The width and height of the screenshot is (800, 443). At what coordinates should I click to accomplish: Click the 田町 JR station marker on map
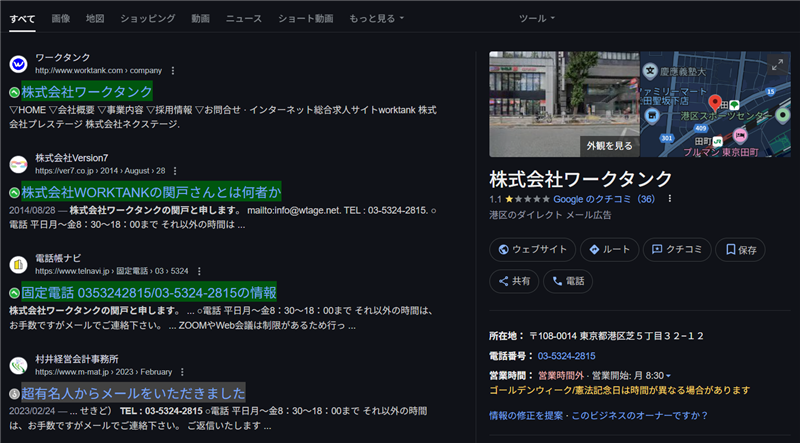[x=717, y=141]
